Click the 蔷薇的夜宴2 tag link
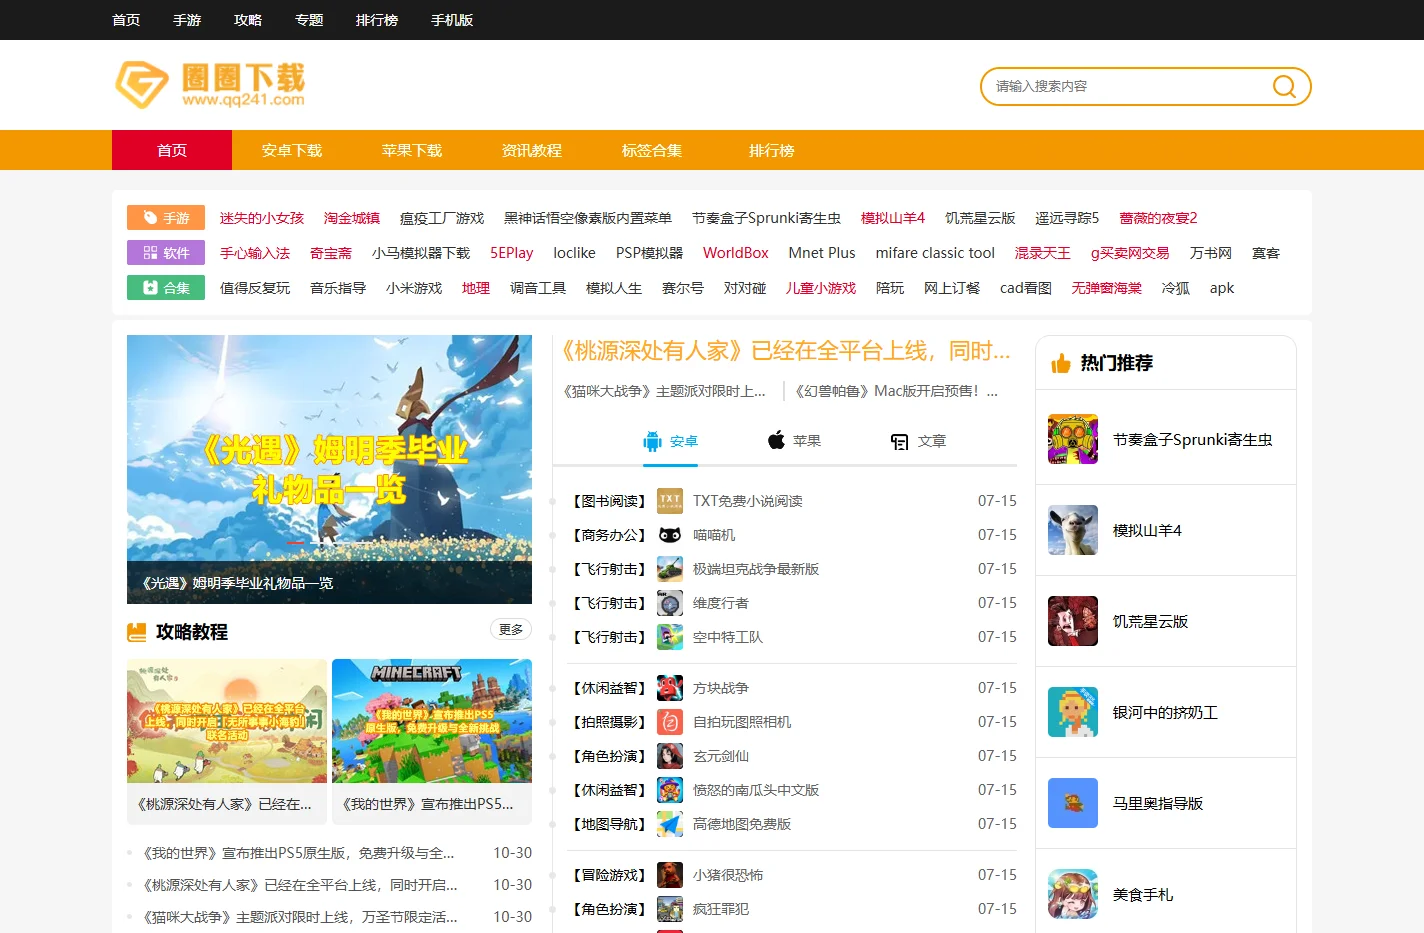This screenshot has width=1424, height=933. pyautogui.click(x=1158, y=218)
